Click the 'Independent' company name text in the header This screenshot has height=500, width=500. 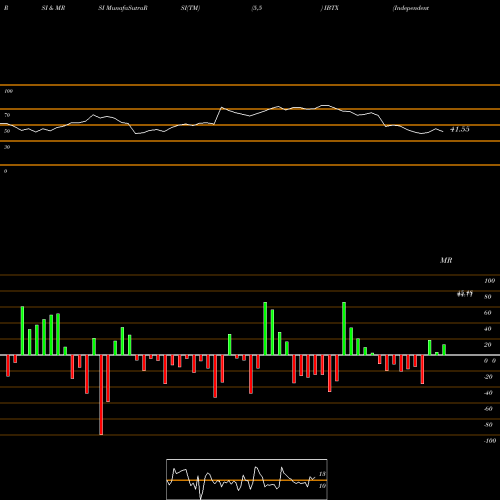pyautogui.click(x=411, y=8)
